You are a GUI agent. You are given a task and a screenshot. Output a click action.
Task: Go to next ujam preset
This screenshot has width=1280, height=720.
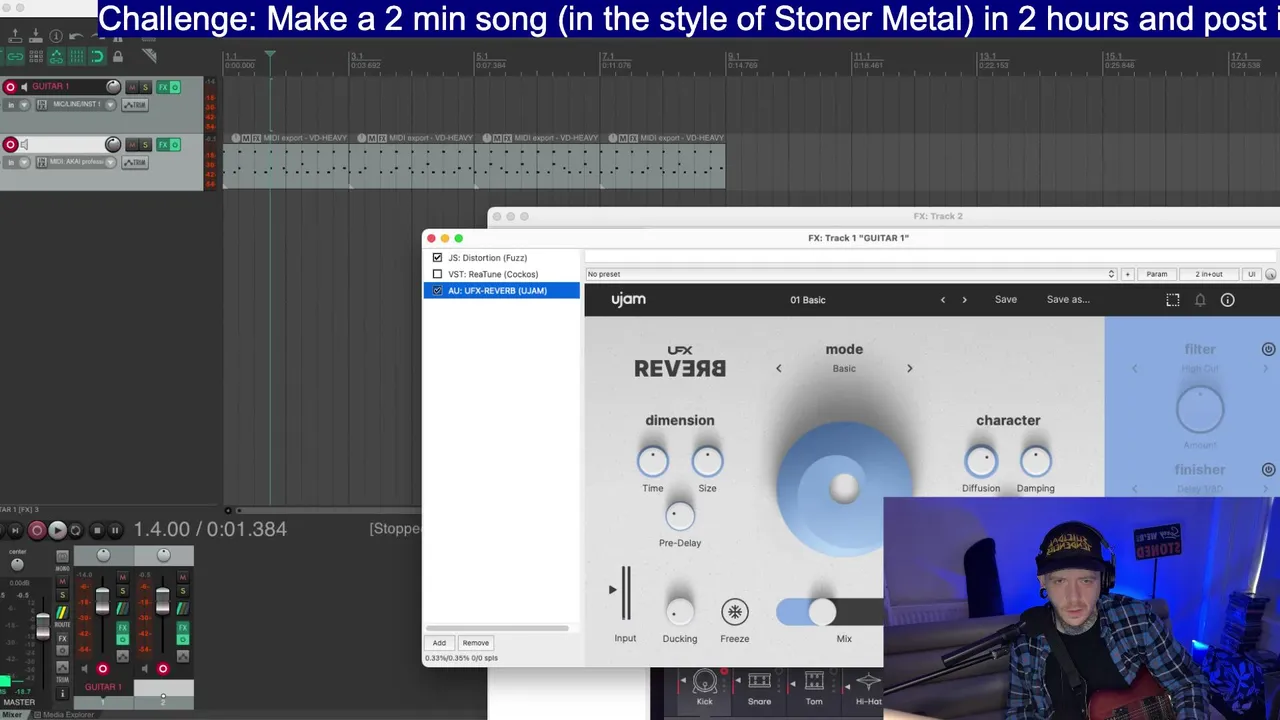(x=964, y=300)
